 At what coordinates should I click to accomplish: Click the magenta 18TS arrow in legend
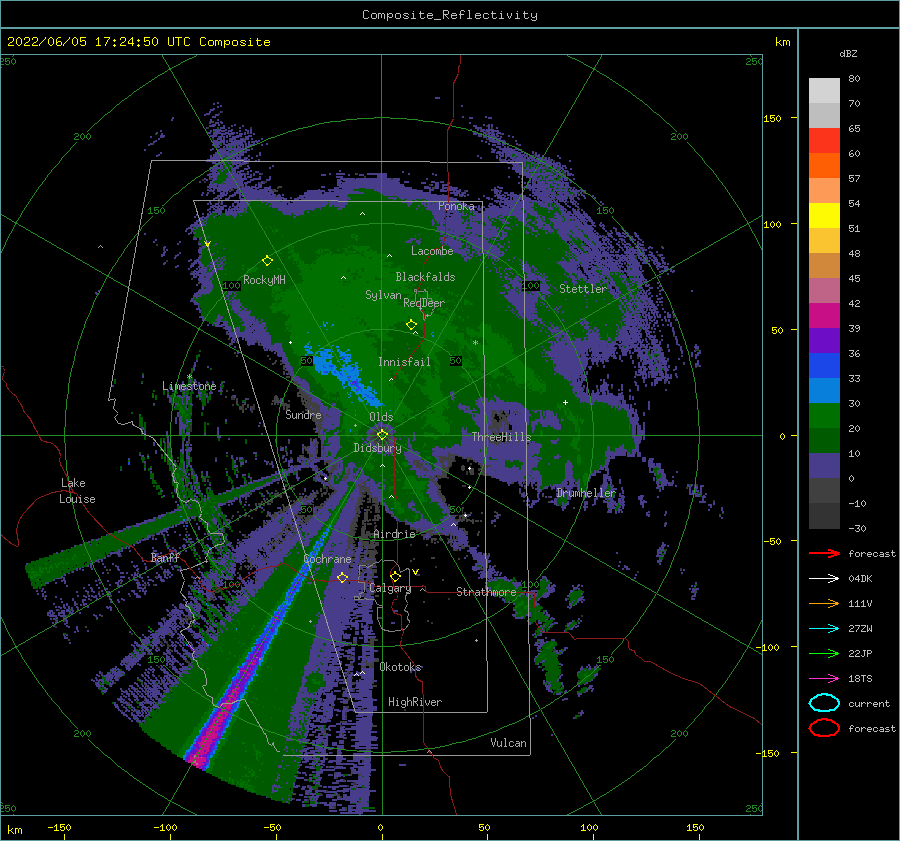(824, 679)
